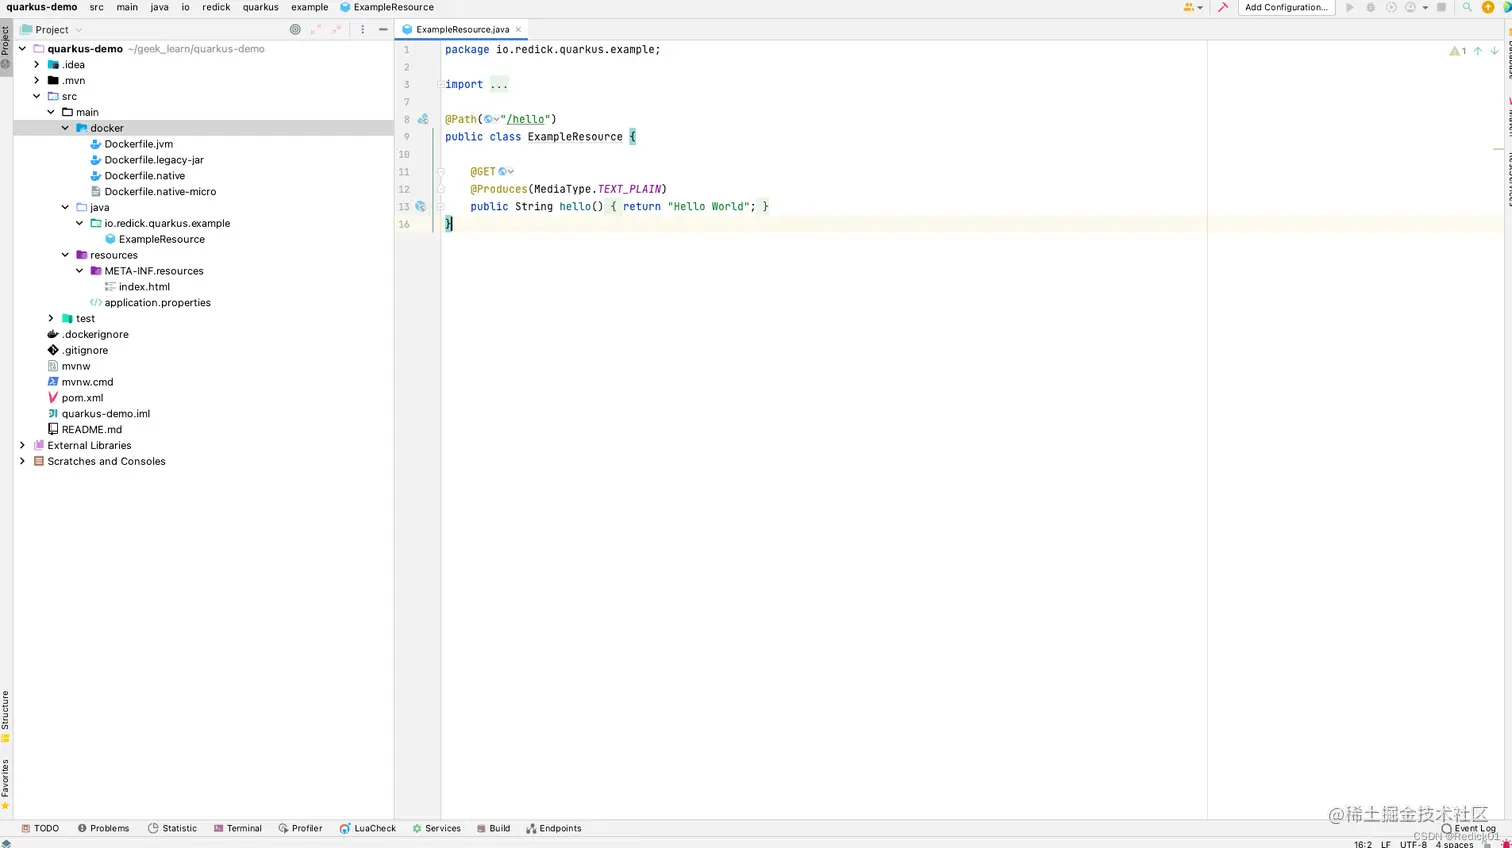Screen dimensions: 1512x848
Task: Collapse the META-INF.resources folder
Action: click(x=80, y=271)
